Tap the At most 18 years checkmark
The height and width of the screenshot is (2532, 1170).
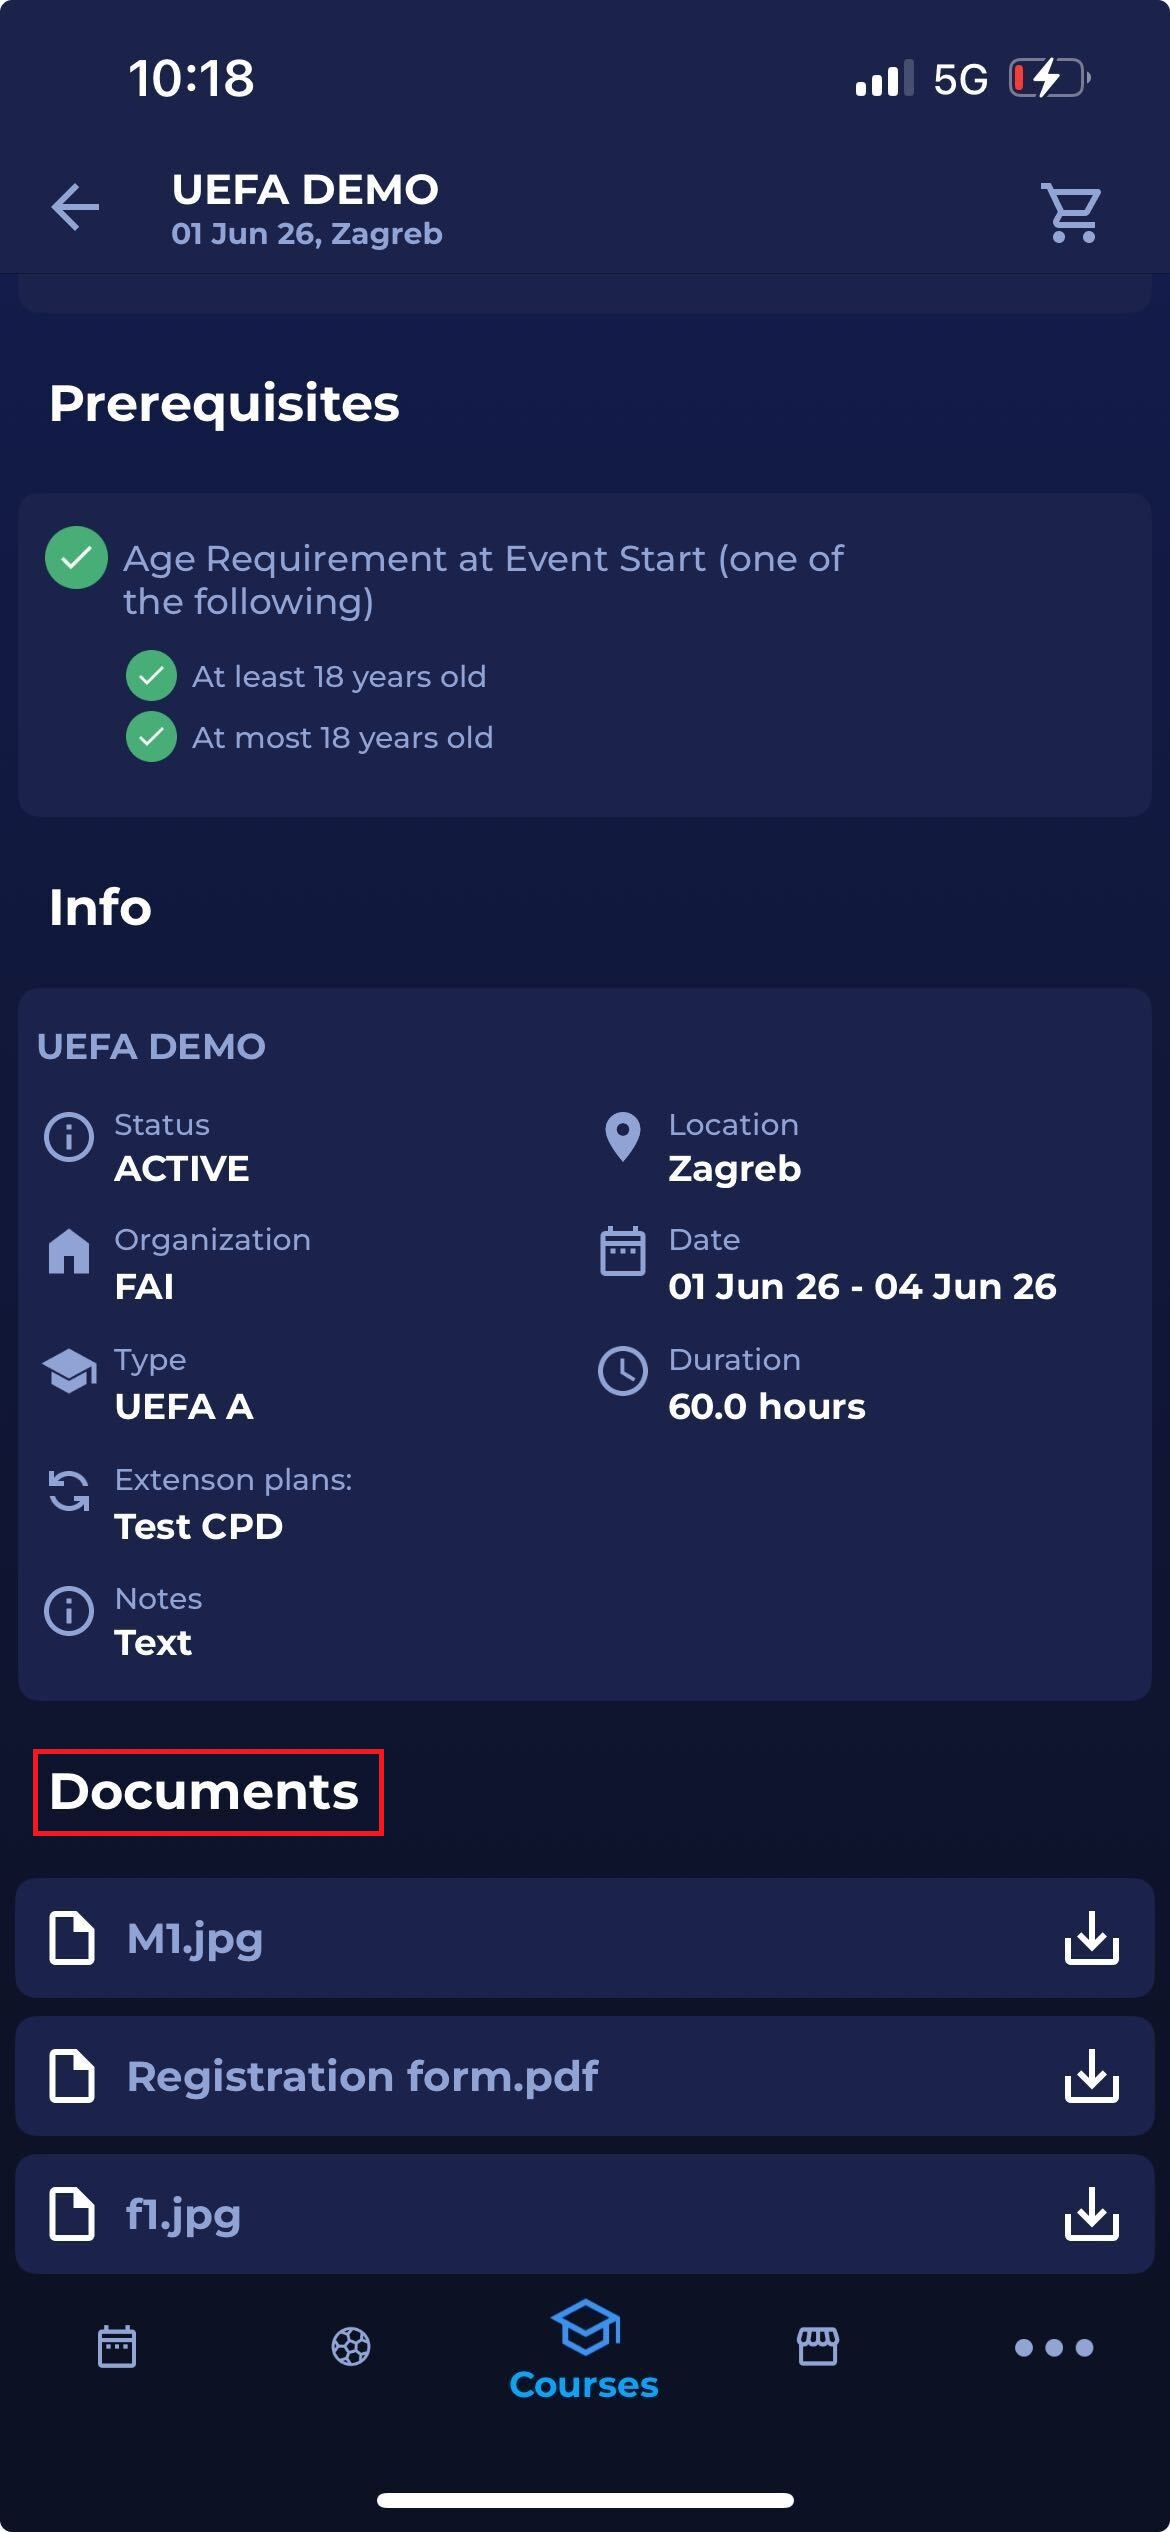coord(151,737)
